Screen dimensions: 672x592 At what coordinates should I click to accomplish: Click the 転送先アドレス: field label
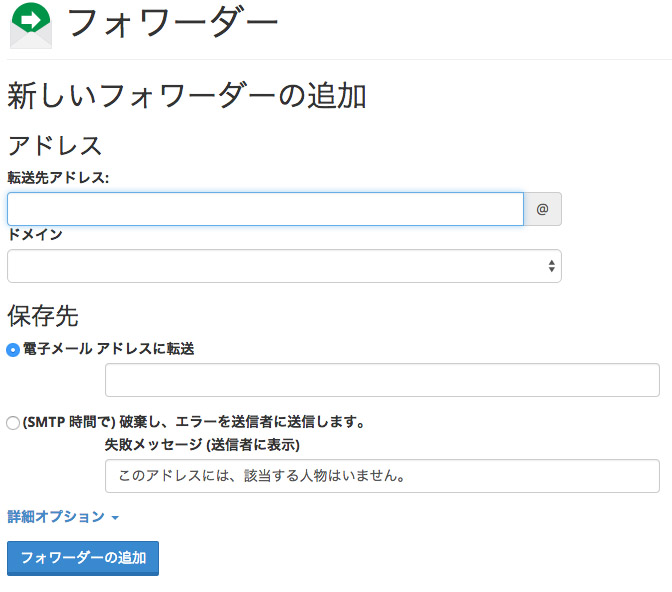coord(58,177)
